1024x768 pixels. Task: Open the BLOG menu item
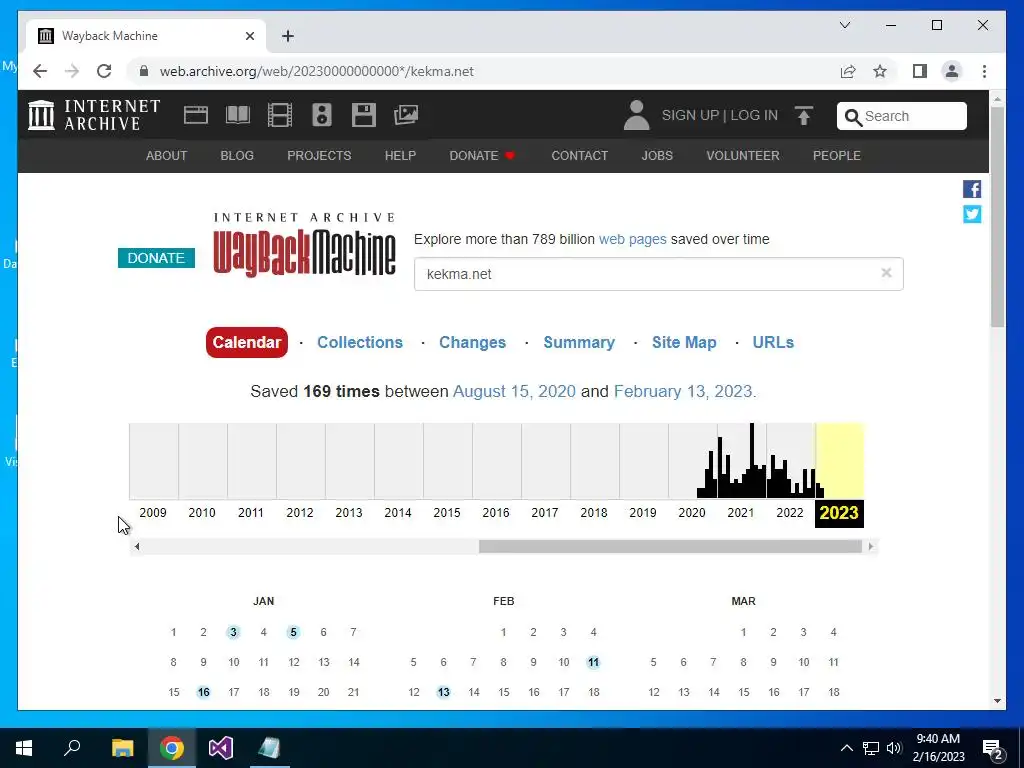click(x=237, y=155)
